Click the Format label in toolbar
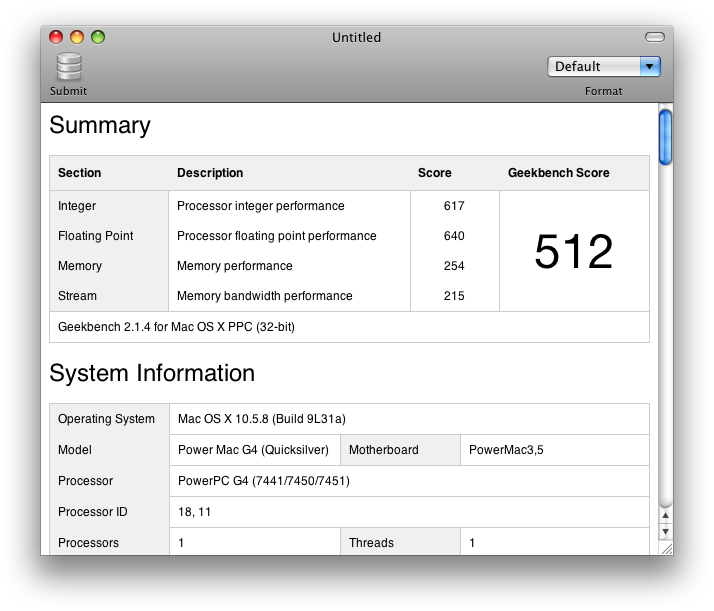This screenshot has height=611, width=714. (603, 92)
